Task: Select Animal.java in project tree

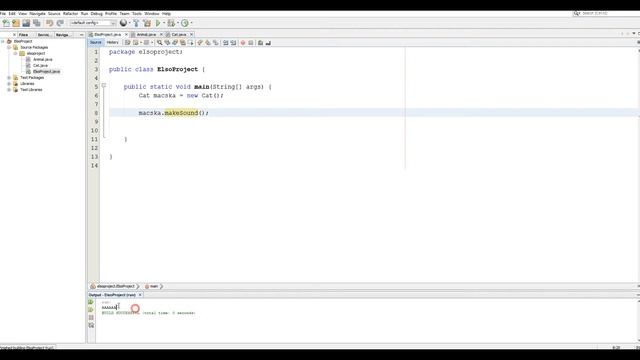Action: tap(42, 60)
